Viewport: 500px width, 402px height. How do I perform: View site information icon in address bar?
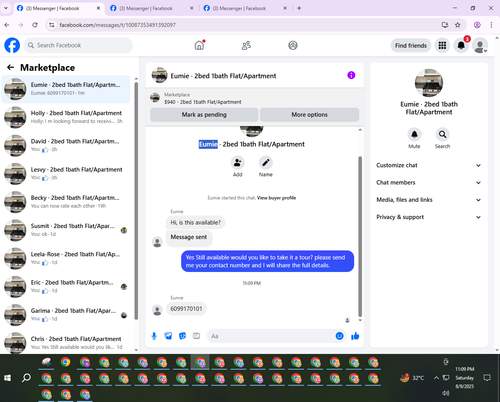coord(51,25)
